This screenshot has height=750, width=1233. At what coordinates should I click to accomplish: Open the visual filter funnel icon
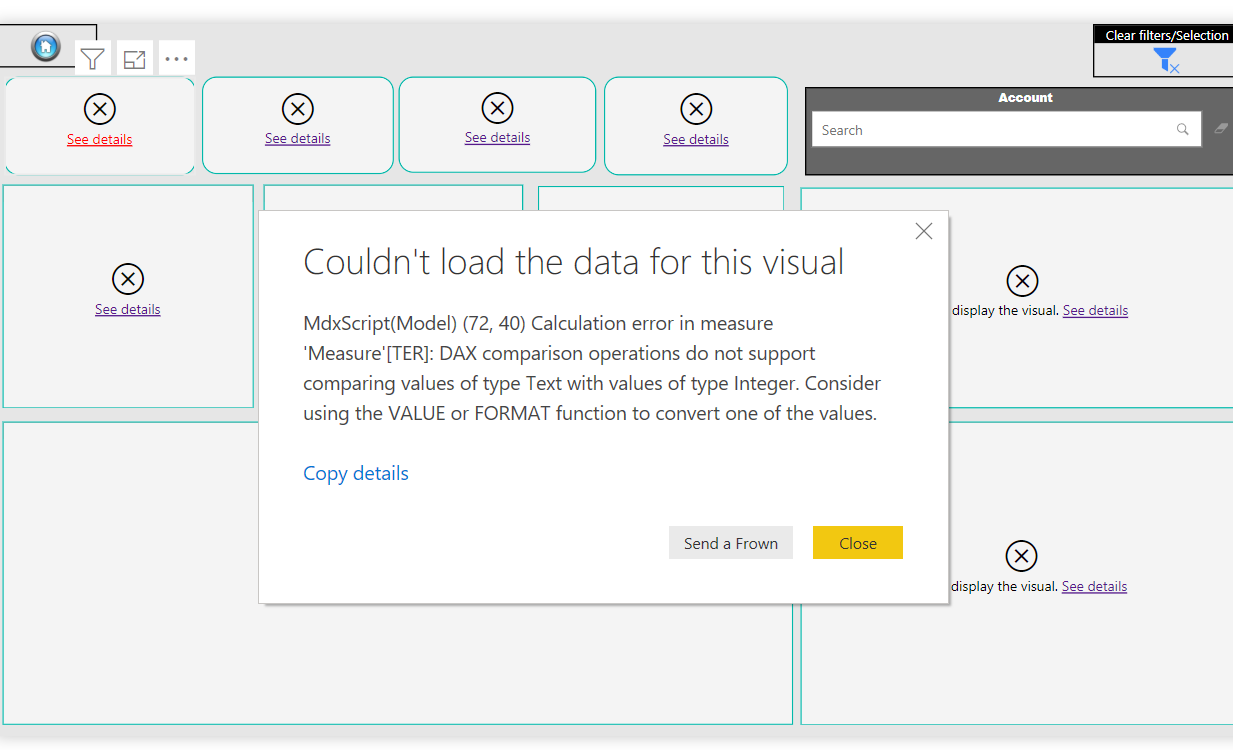(93, 59)
